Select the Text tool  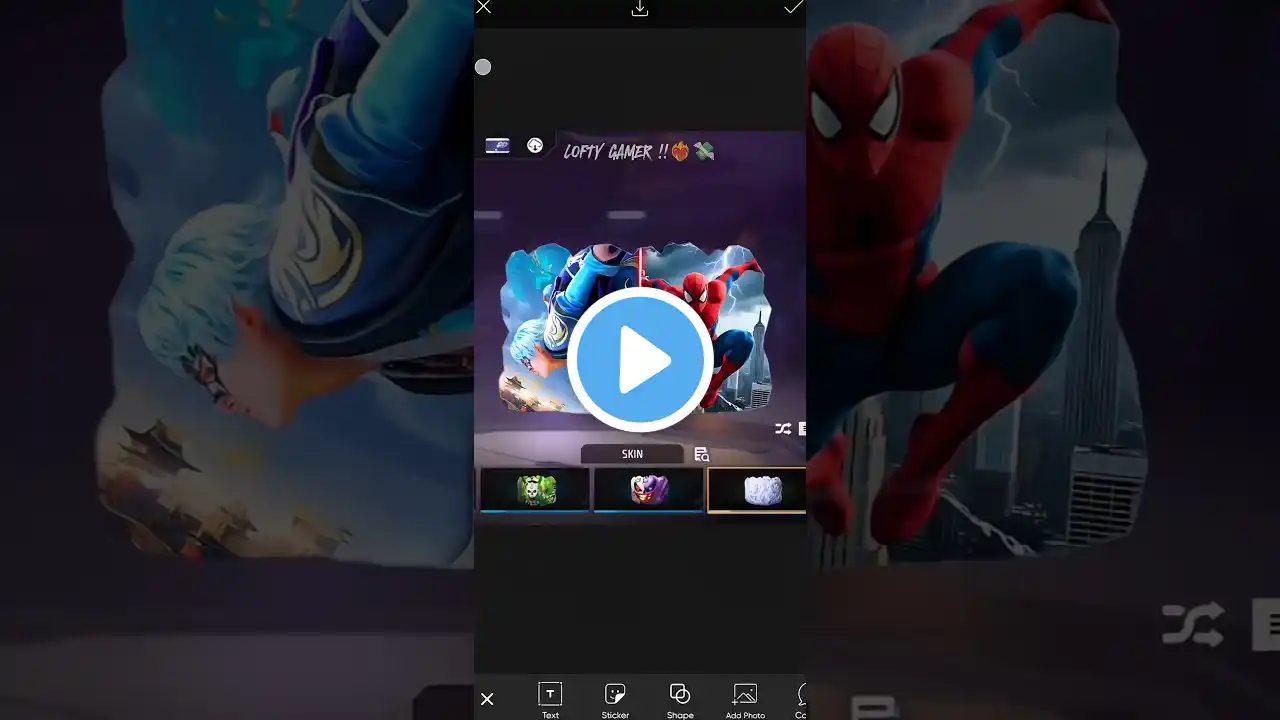(x=550, y=700)
